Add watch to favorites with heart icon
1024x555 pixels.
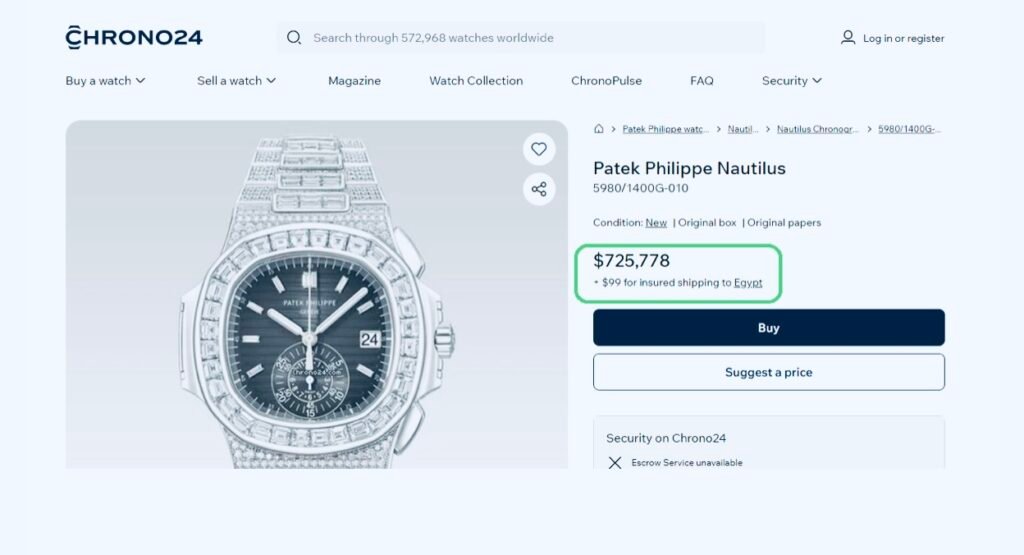(x=539, y=149)
